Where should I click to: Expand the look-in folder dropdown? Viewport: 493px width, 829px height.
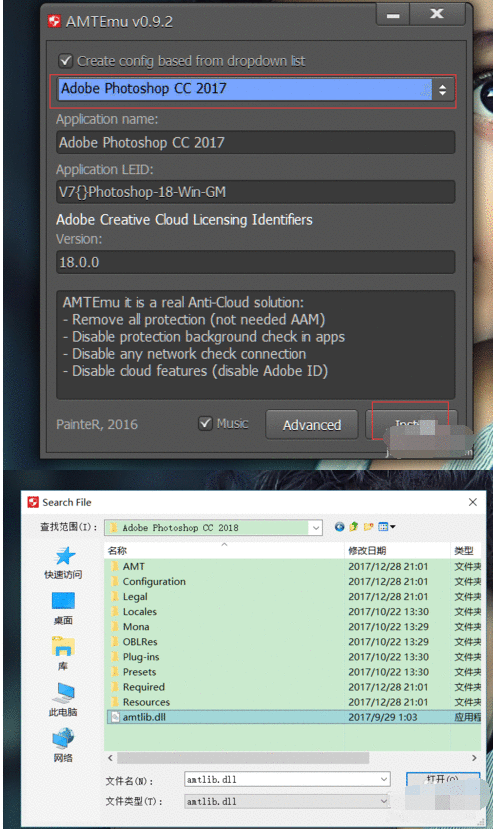(x=316, y=528)
